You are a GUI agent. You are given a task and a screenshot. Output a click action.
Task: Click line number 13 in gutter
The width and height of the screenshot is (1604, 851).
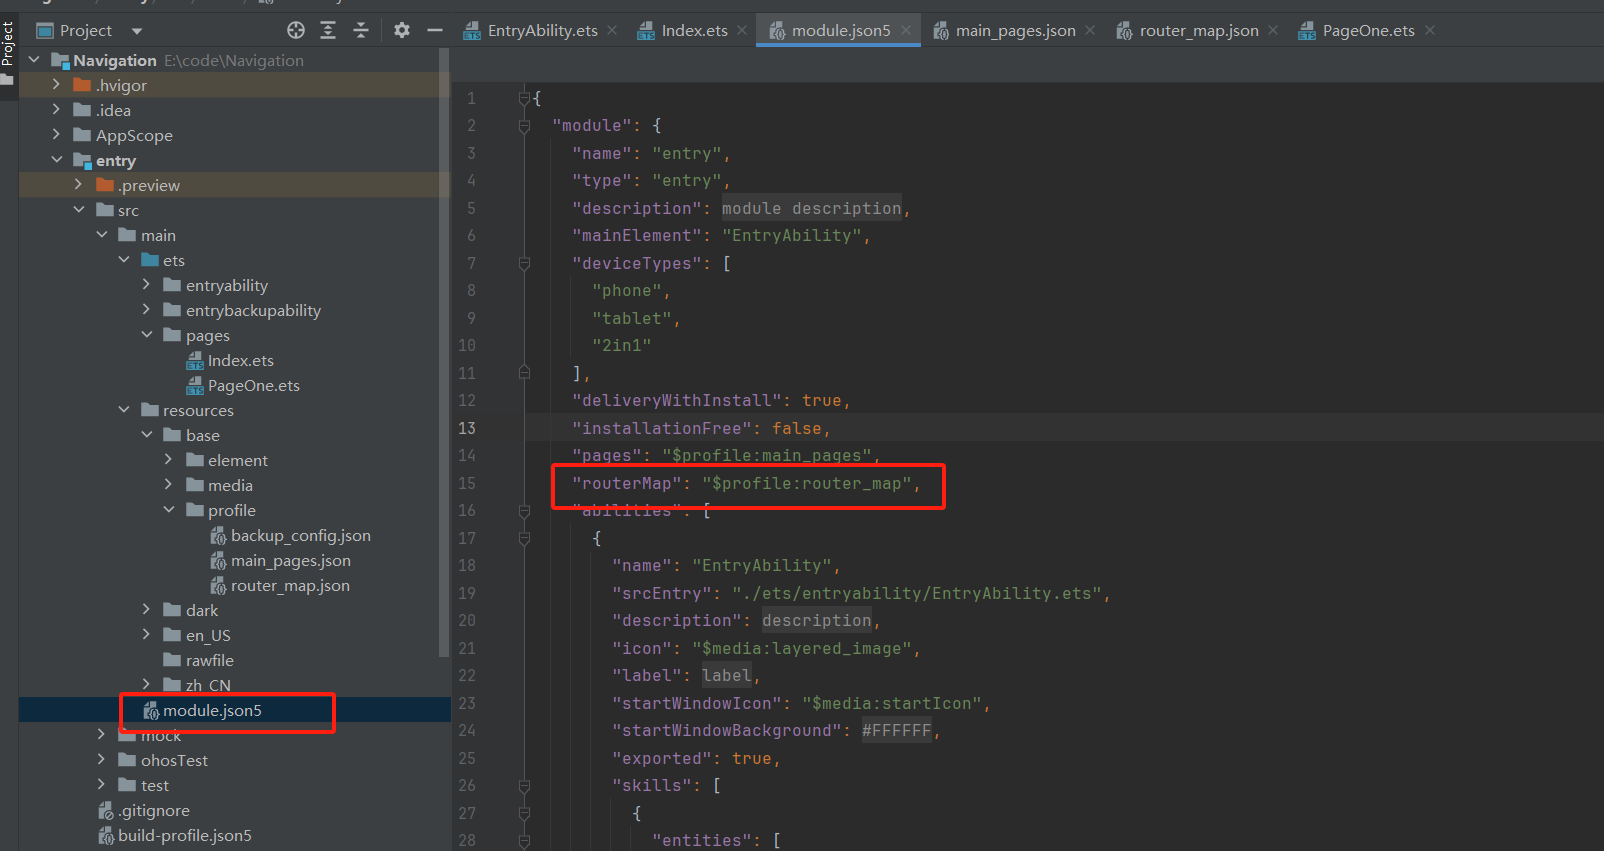pos(467,428)
